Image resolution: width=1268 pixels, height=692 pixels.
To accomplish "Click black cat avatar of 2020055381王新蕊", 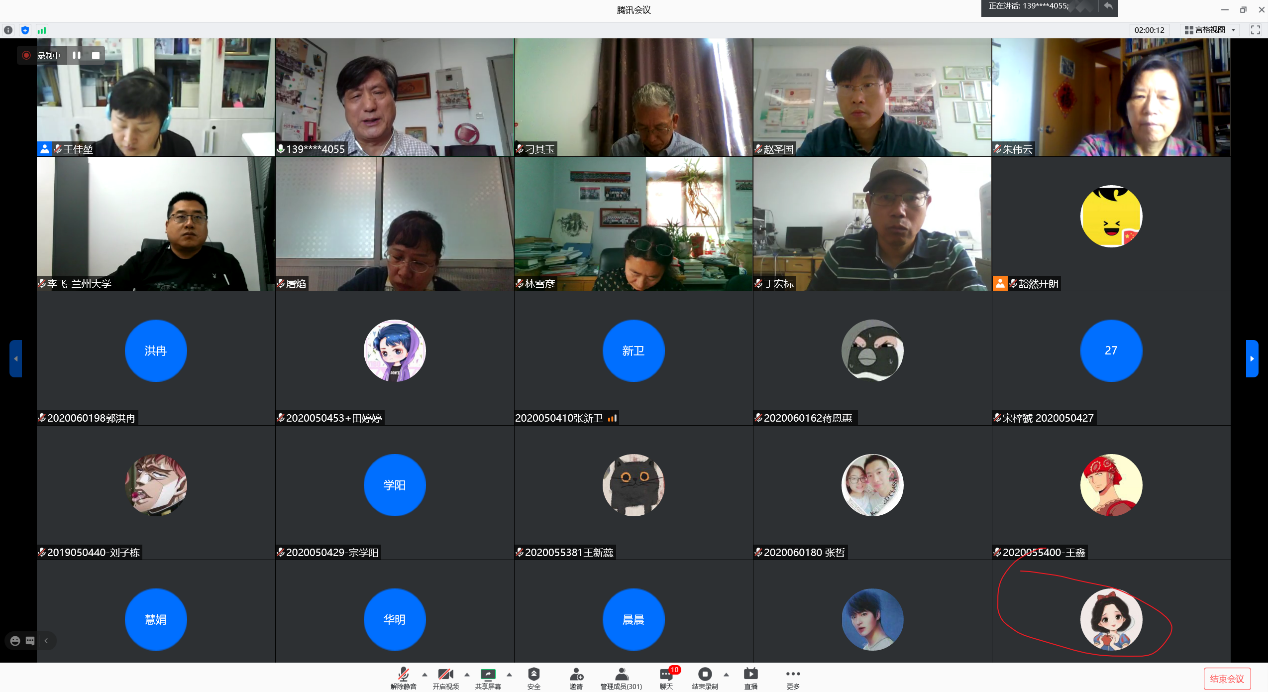I will [x=633, y=485].
